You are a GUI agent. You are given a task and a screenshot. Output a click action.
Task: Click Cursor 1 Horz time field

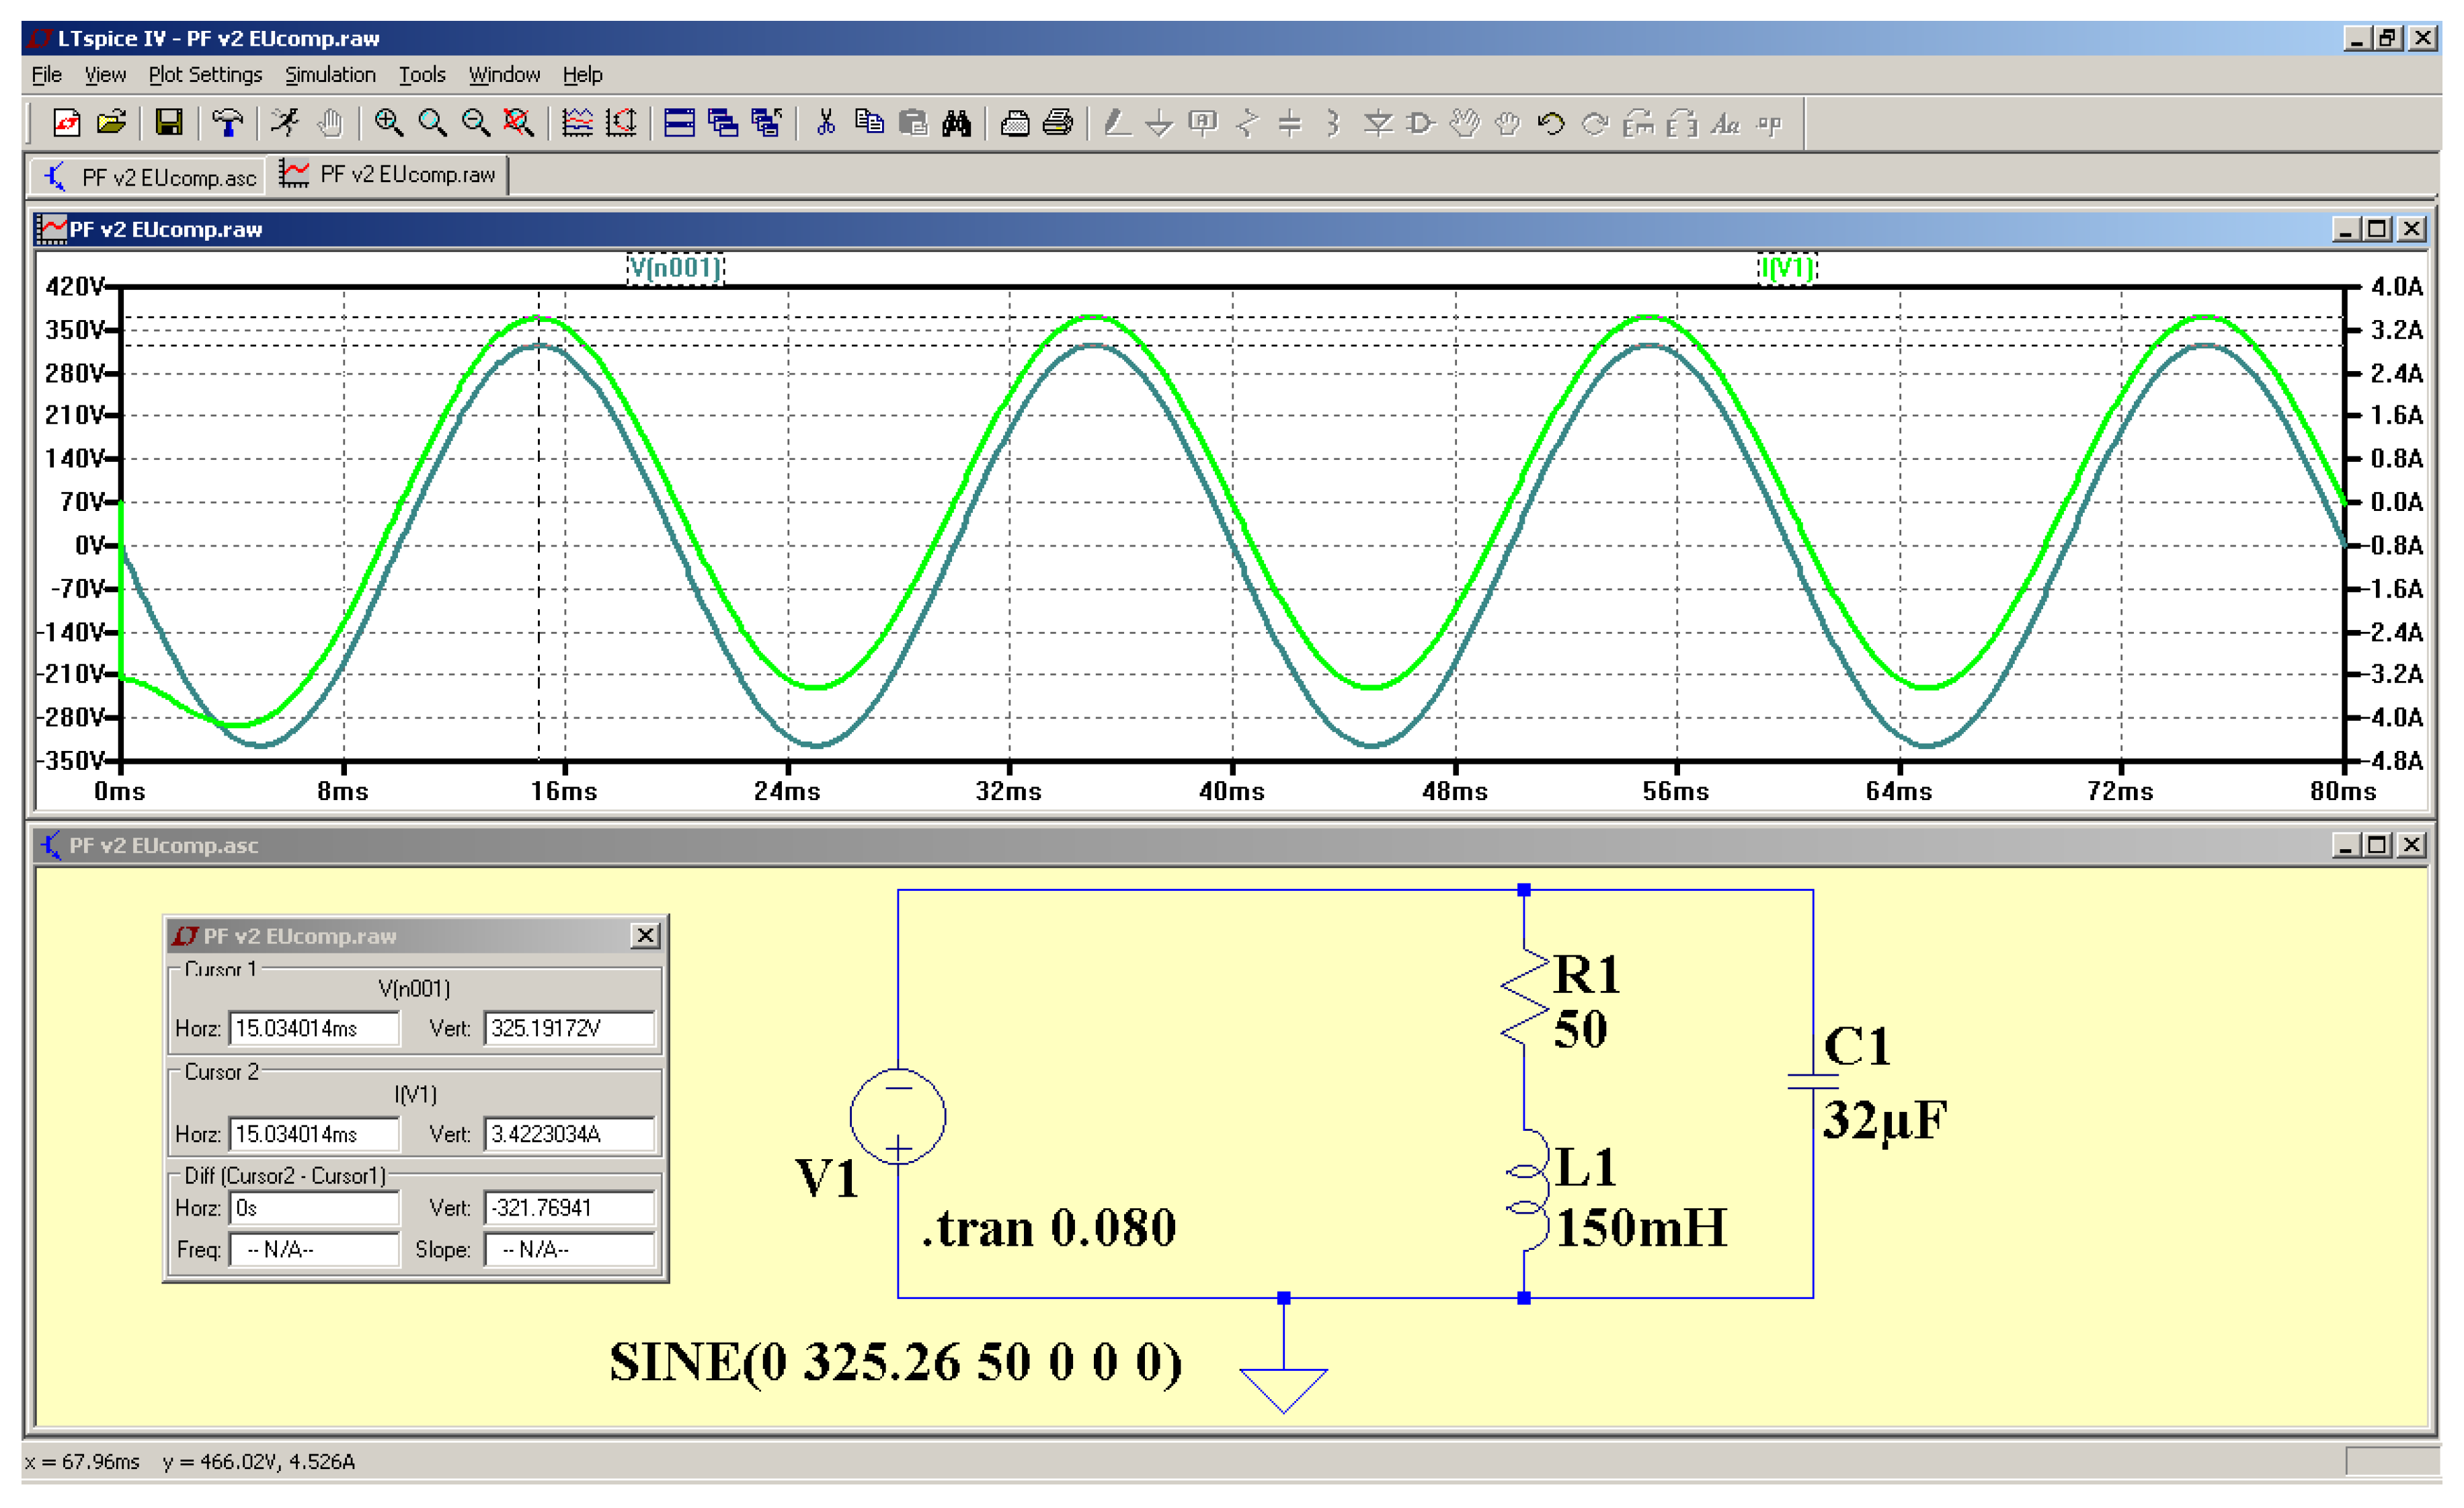pyautogui.click(x=314, y=1028)
